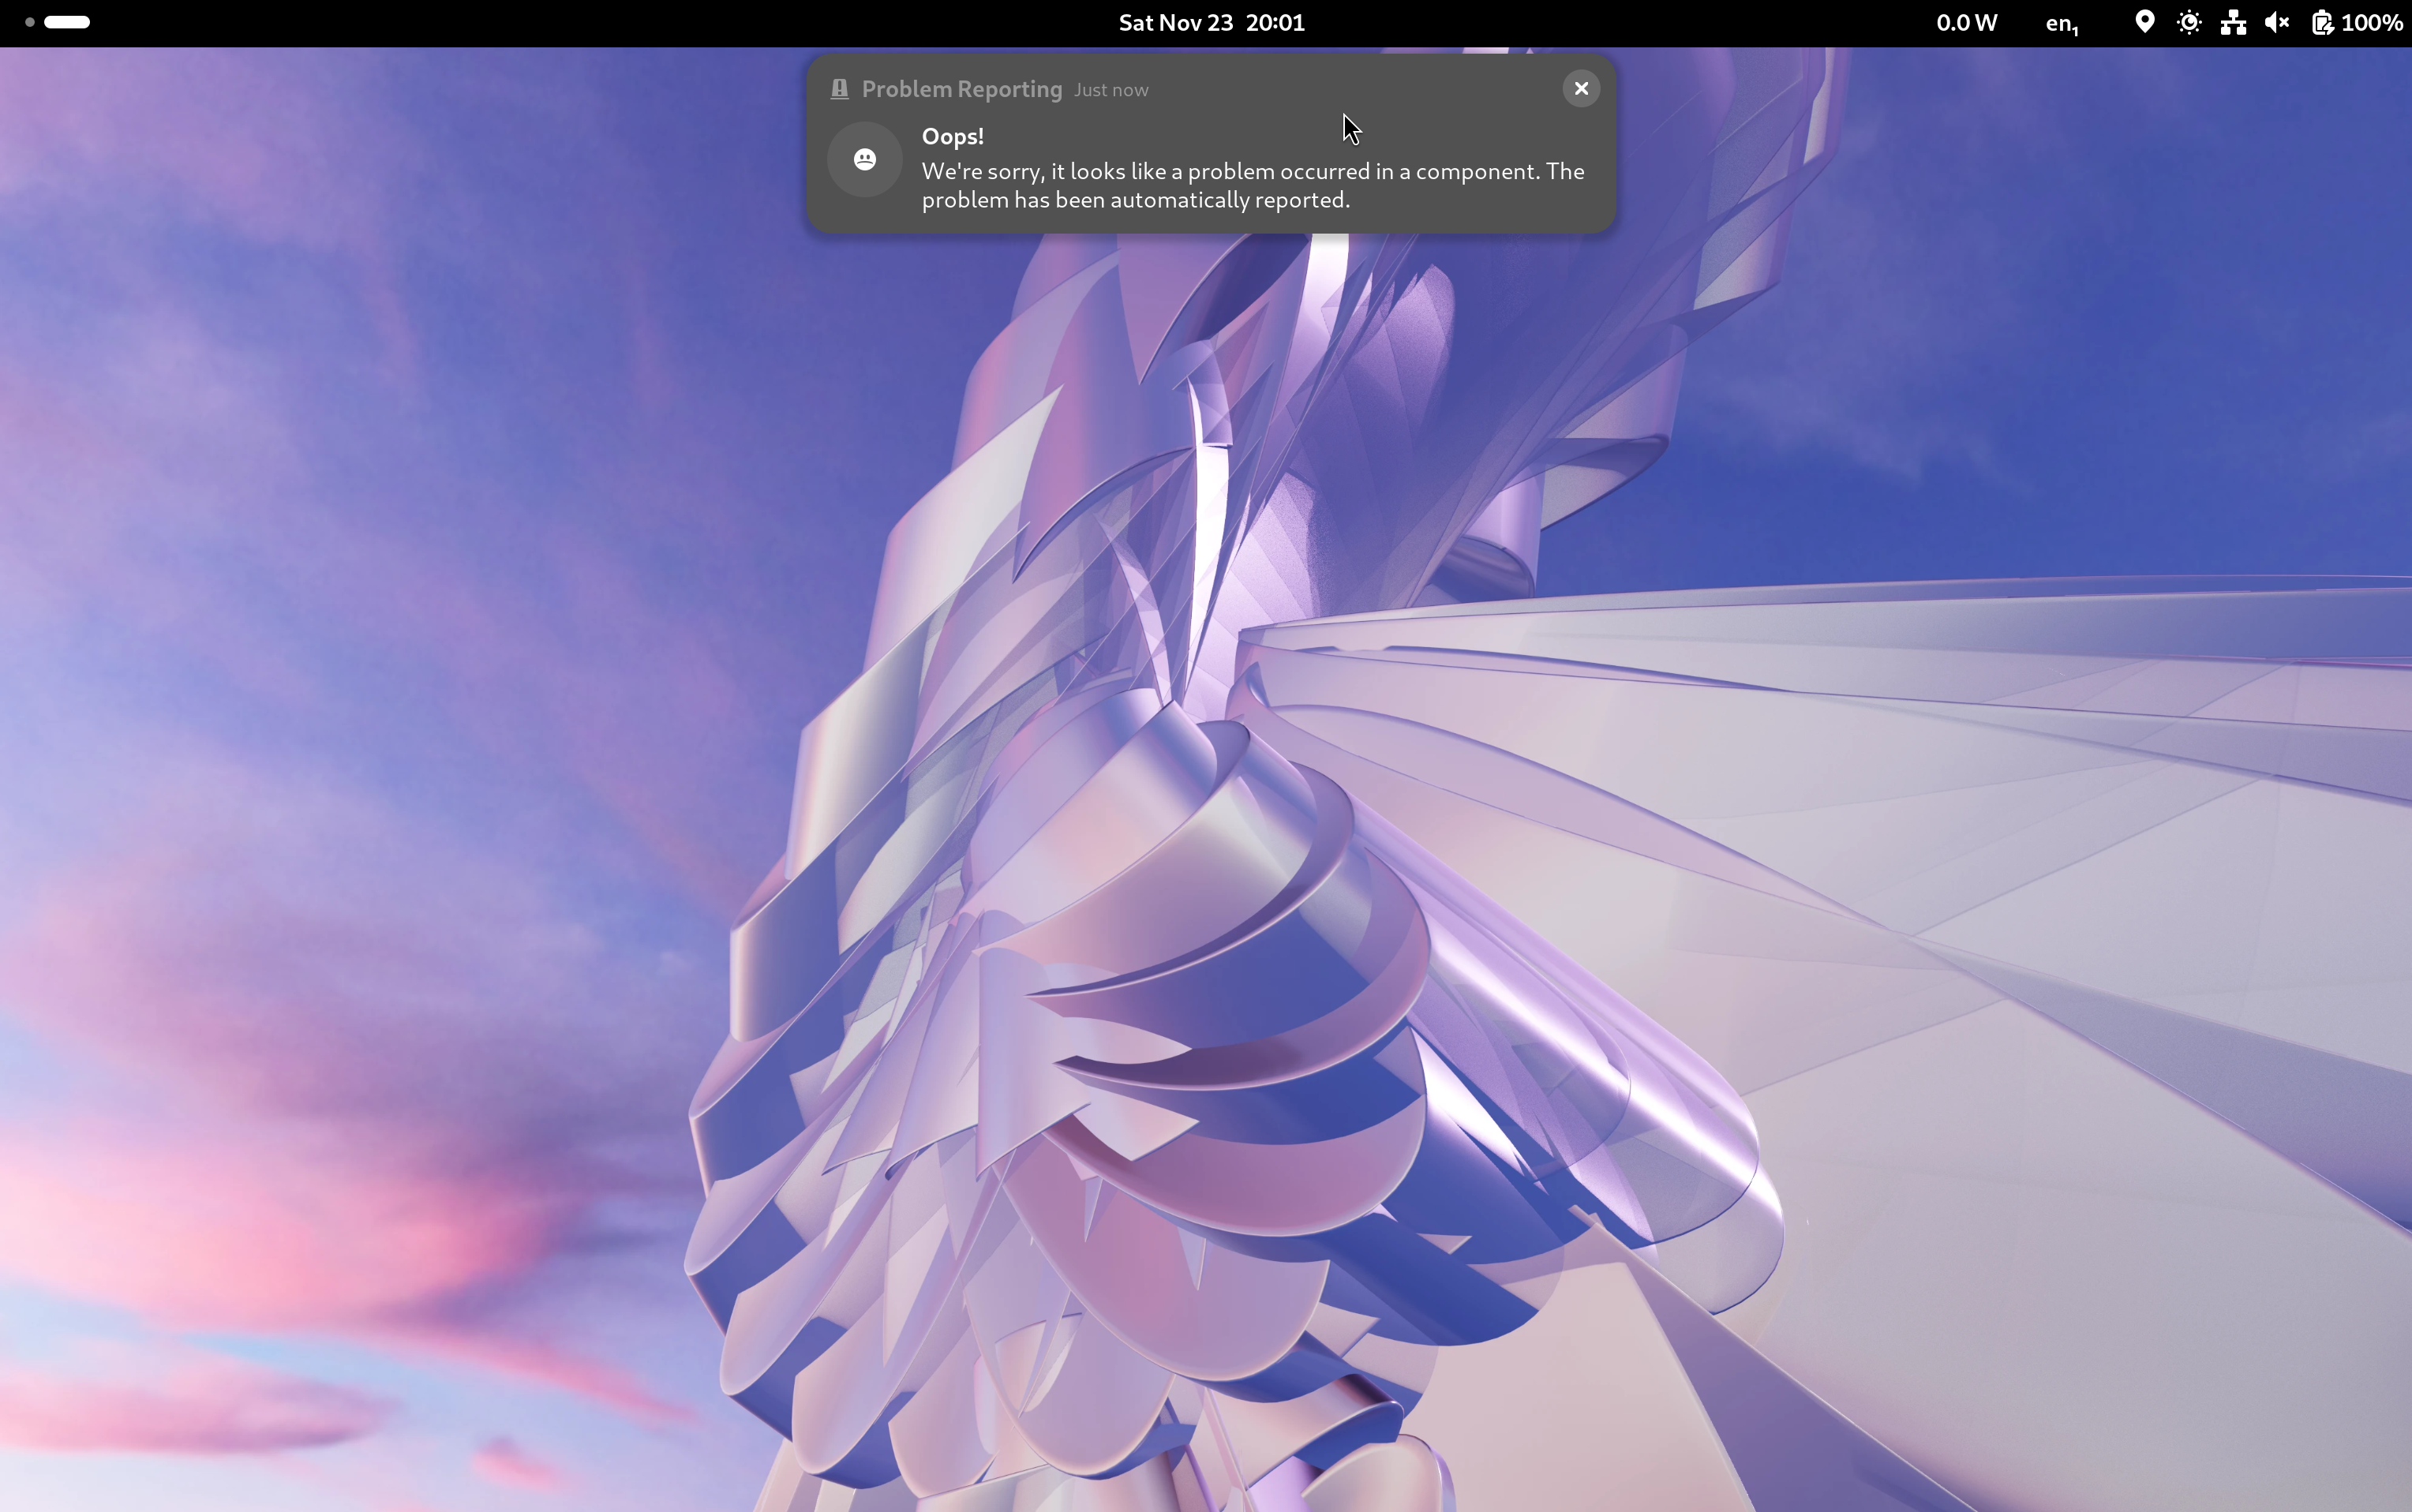
Task: Click the wired network status icon
Action: click(2233, 22)
